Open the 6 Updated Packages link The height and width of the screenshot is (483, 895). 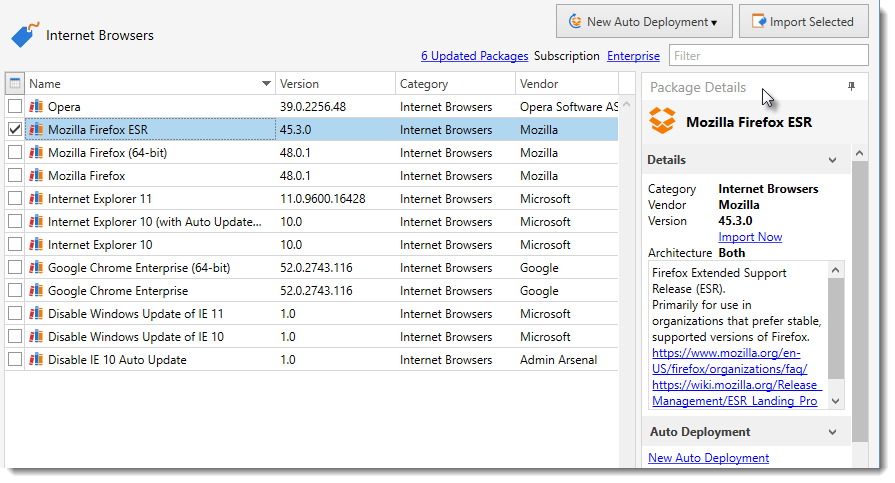click(474, 56)
